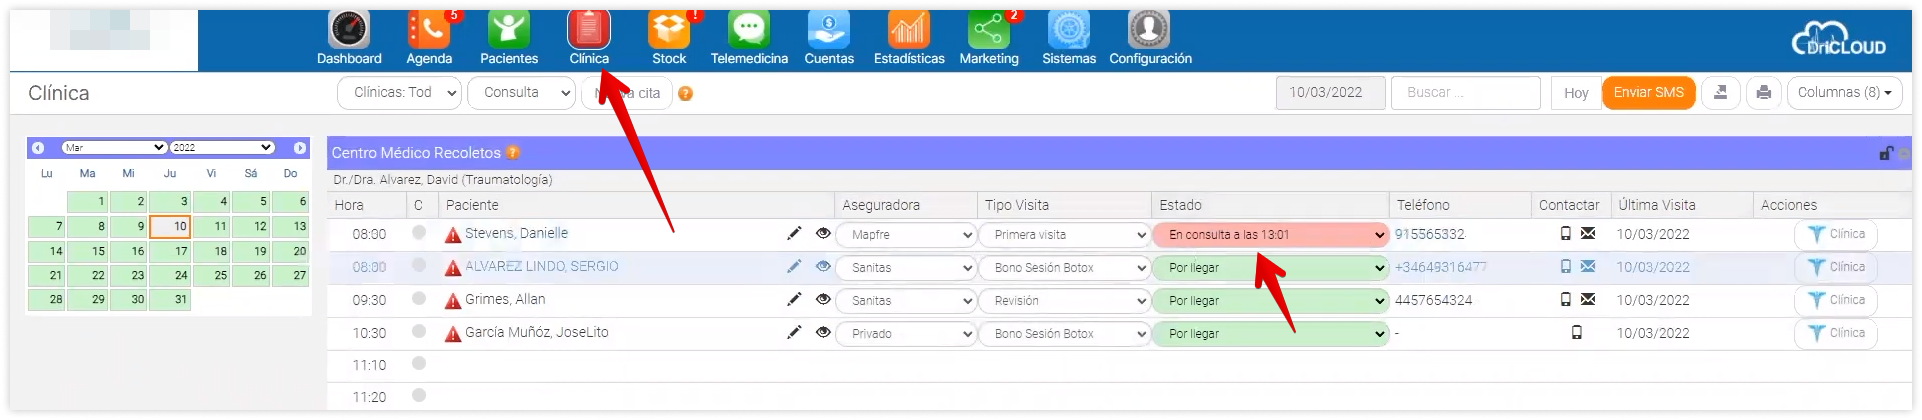Open the Consulta dropdown
Image resolution: width=1922 pixels, height=420 pixels.
point(522,93)
